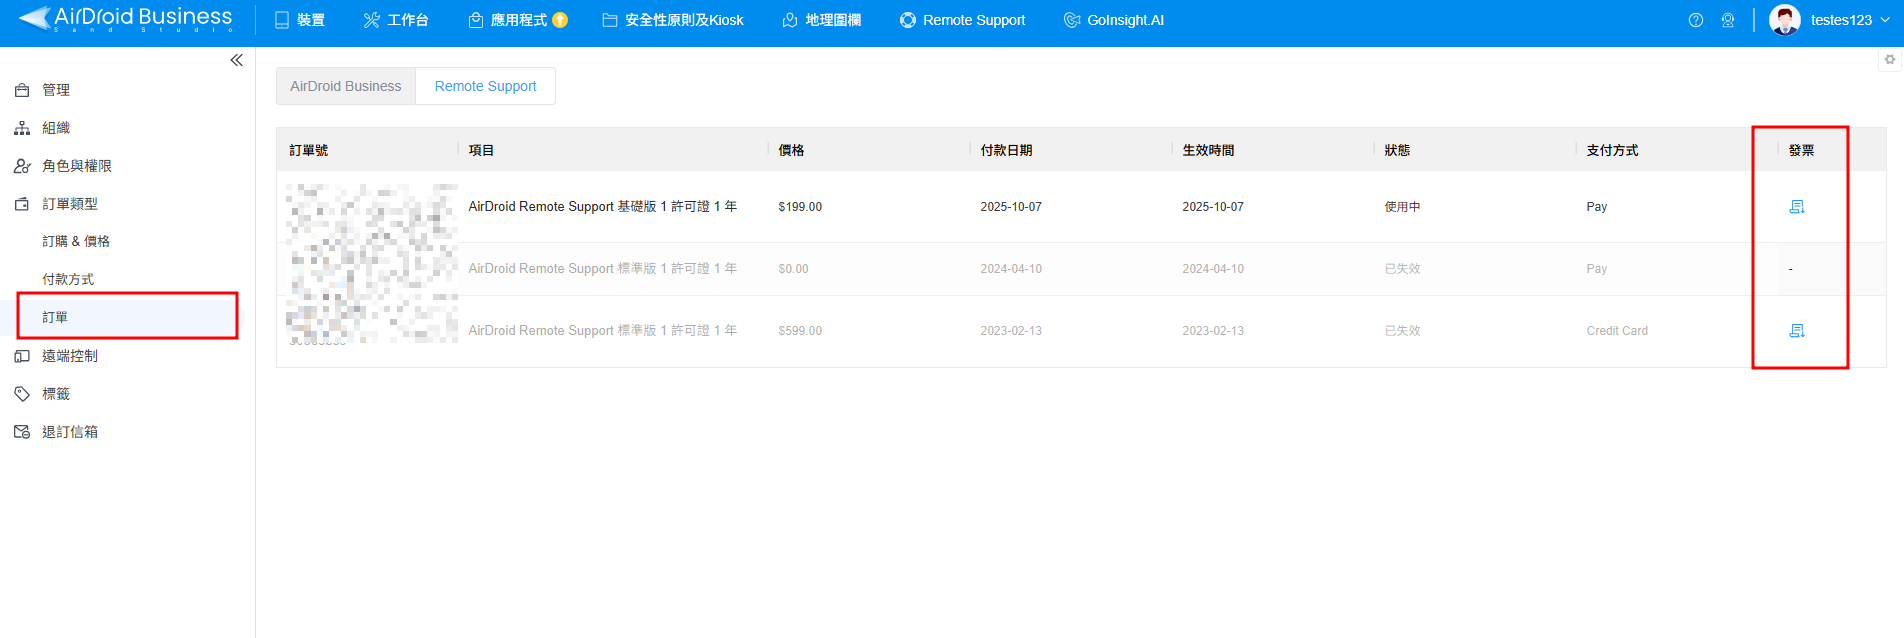Click the $599.00 price cell

800,331
